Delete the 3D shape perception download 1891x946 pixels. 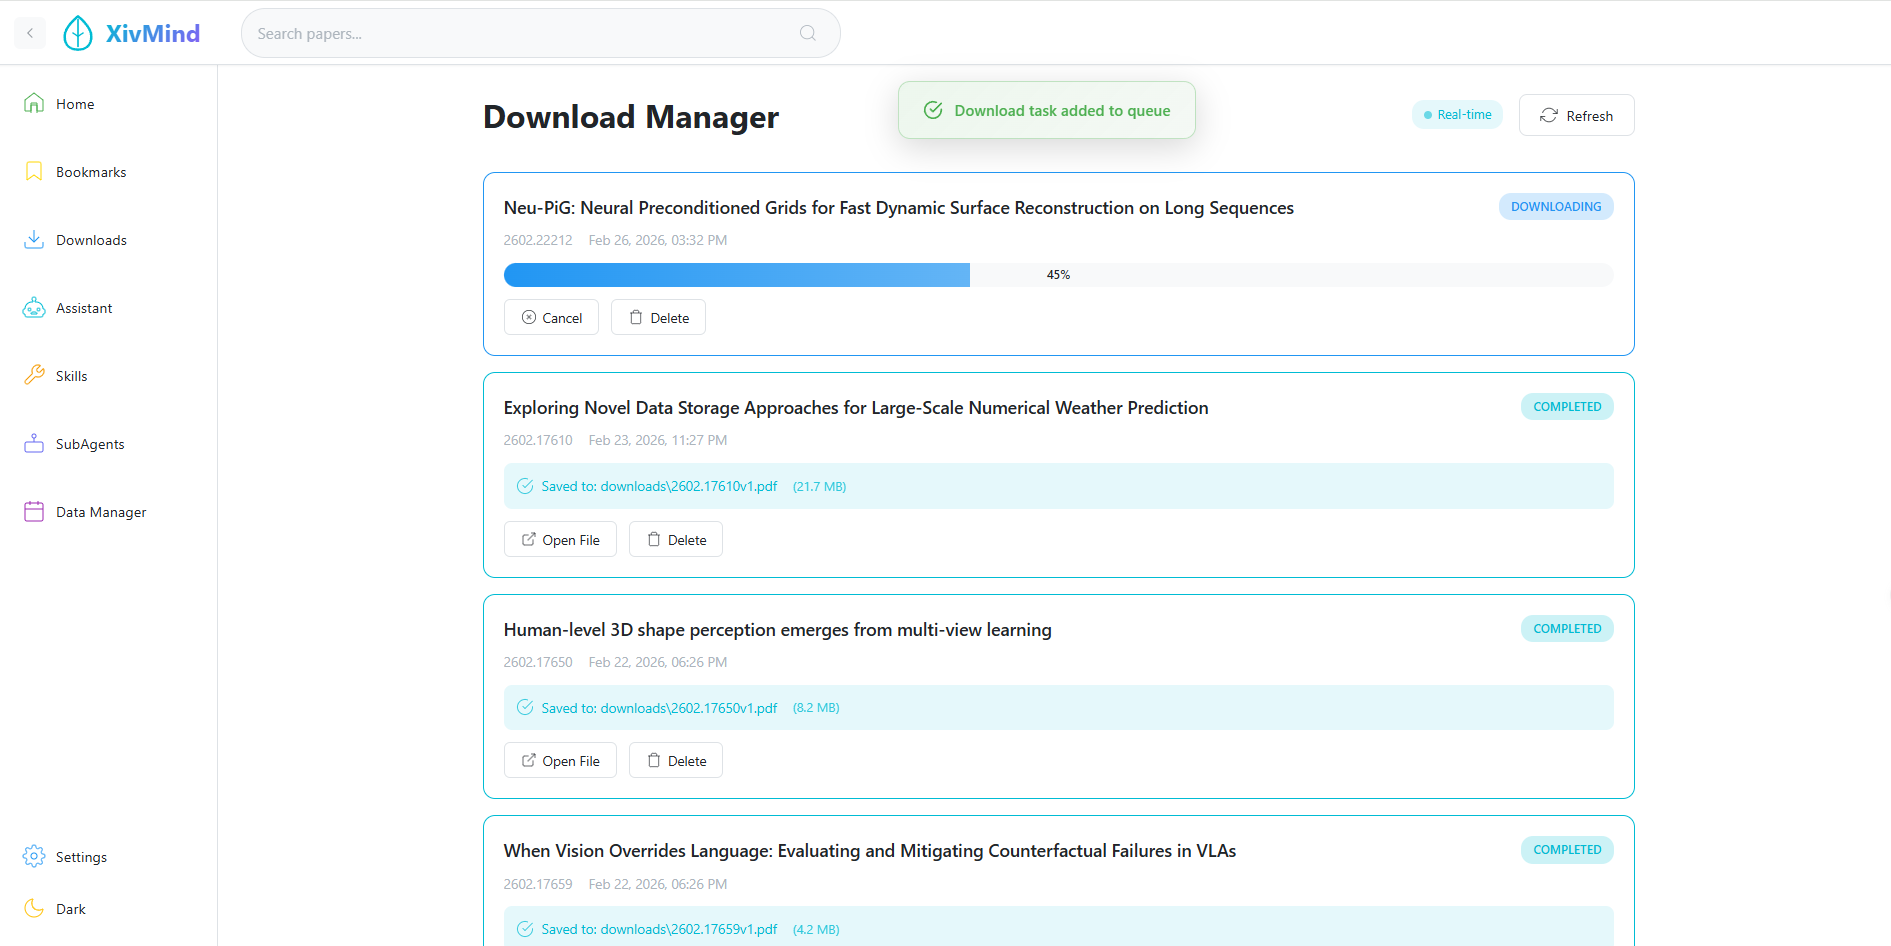[x=676, y=760]
